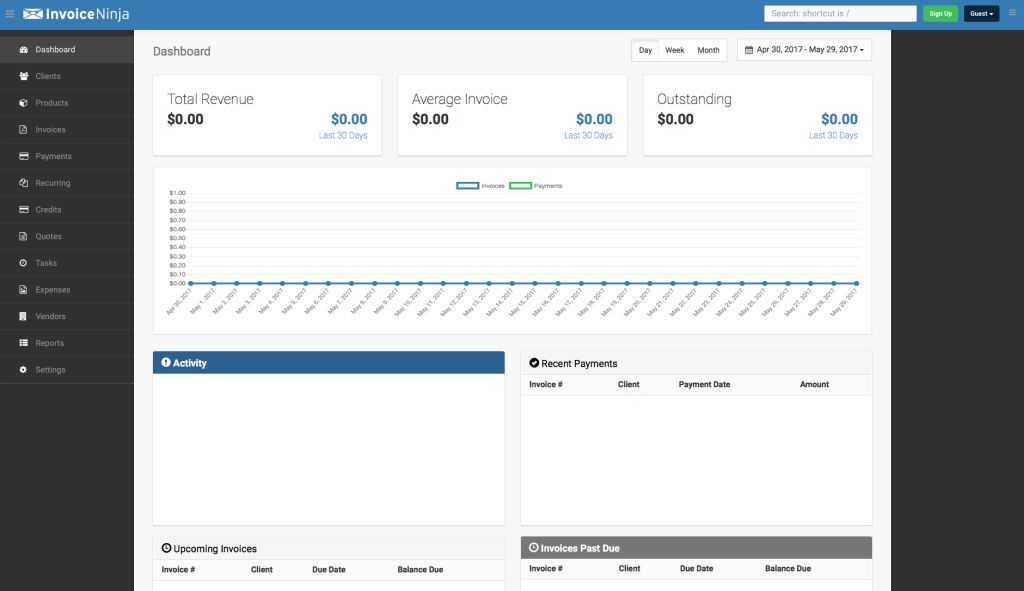The width and height of the screenshot is (1024, 591).
Task: Click Balance Due header in Upcoming Invoices
Action: point(420,569)
